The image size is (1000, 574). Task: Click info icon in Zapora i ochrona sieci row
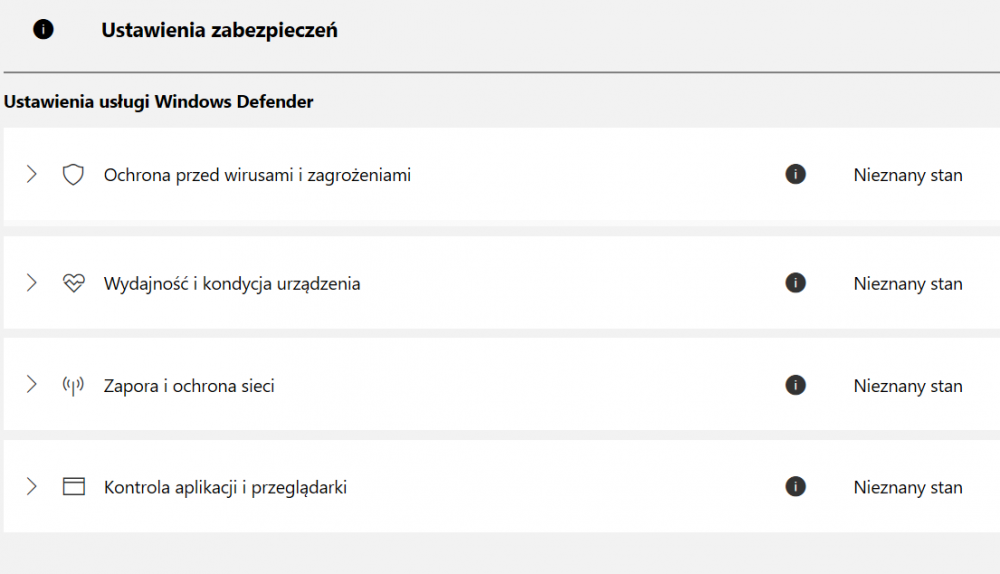795,385
